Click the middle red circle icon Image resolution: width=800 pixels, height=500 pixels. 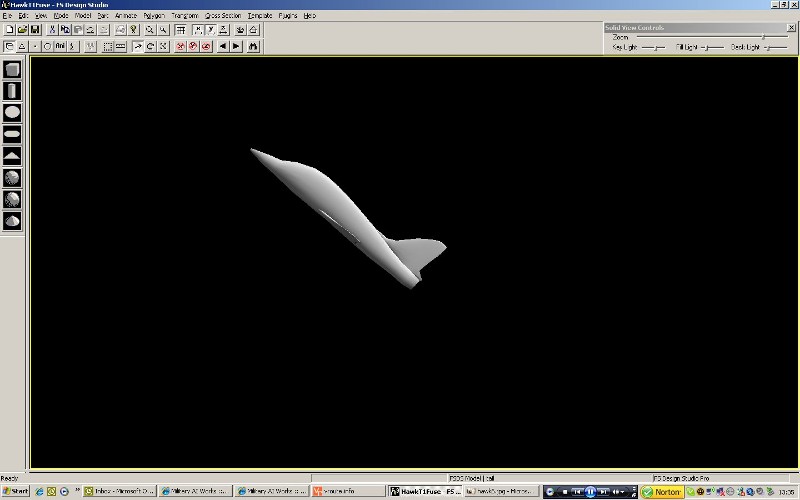pyautogui.click(x=193, y=46)
